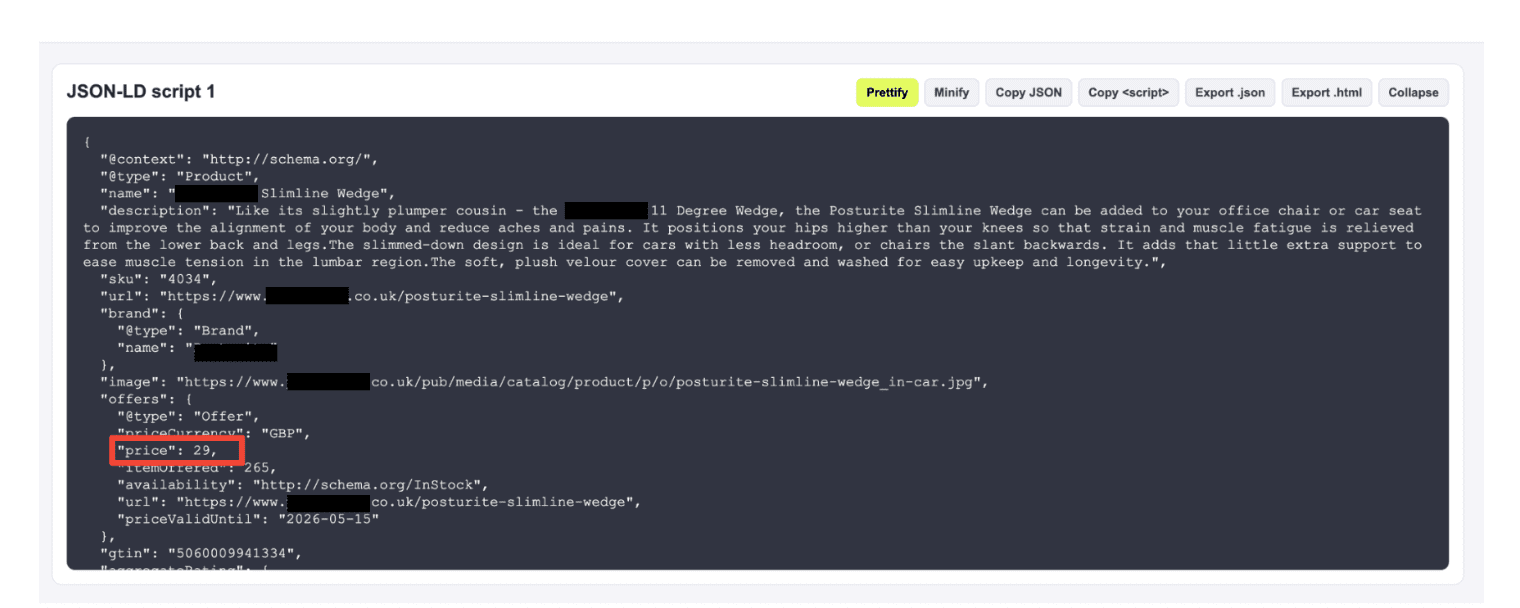Click the 265 item offered value
The width and height of the screenshot is (1520, 608).
click(258, 468)
